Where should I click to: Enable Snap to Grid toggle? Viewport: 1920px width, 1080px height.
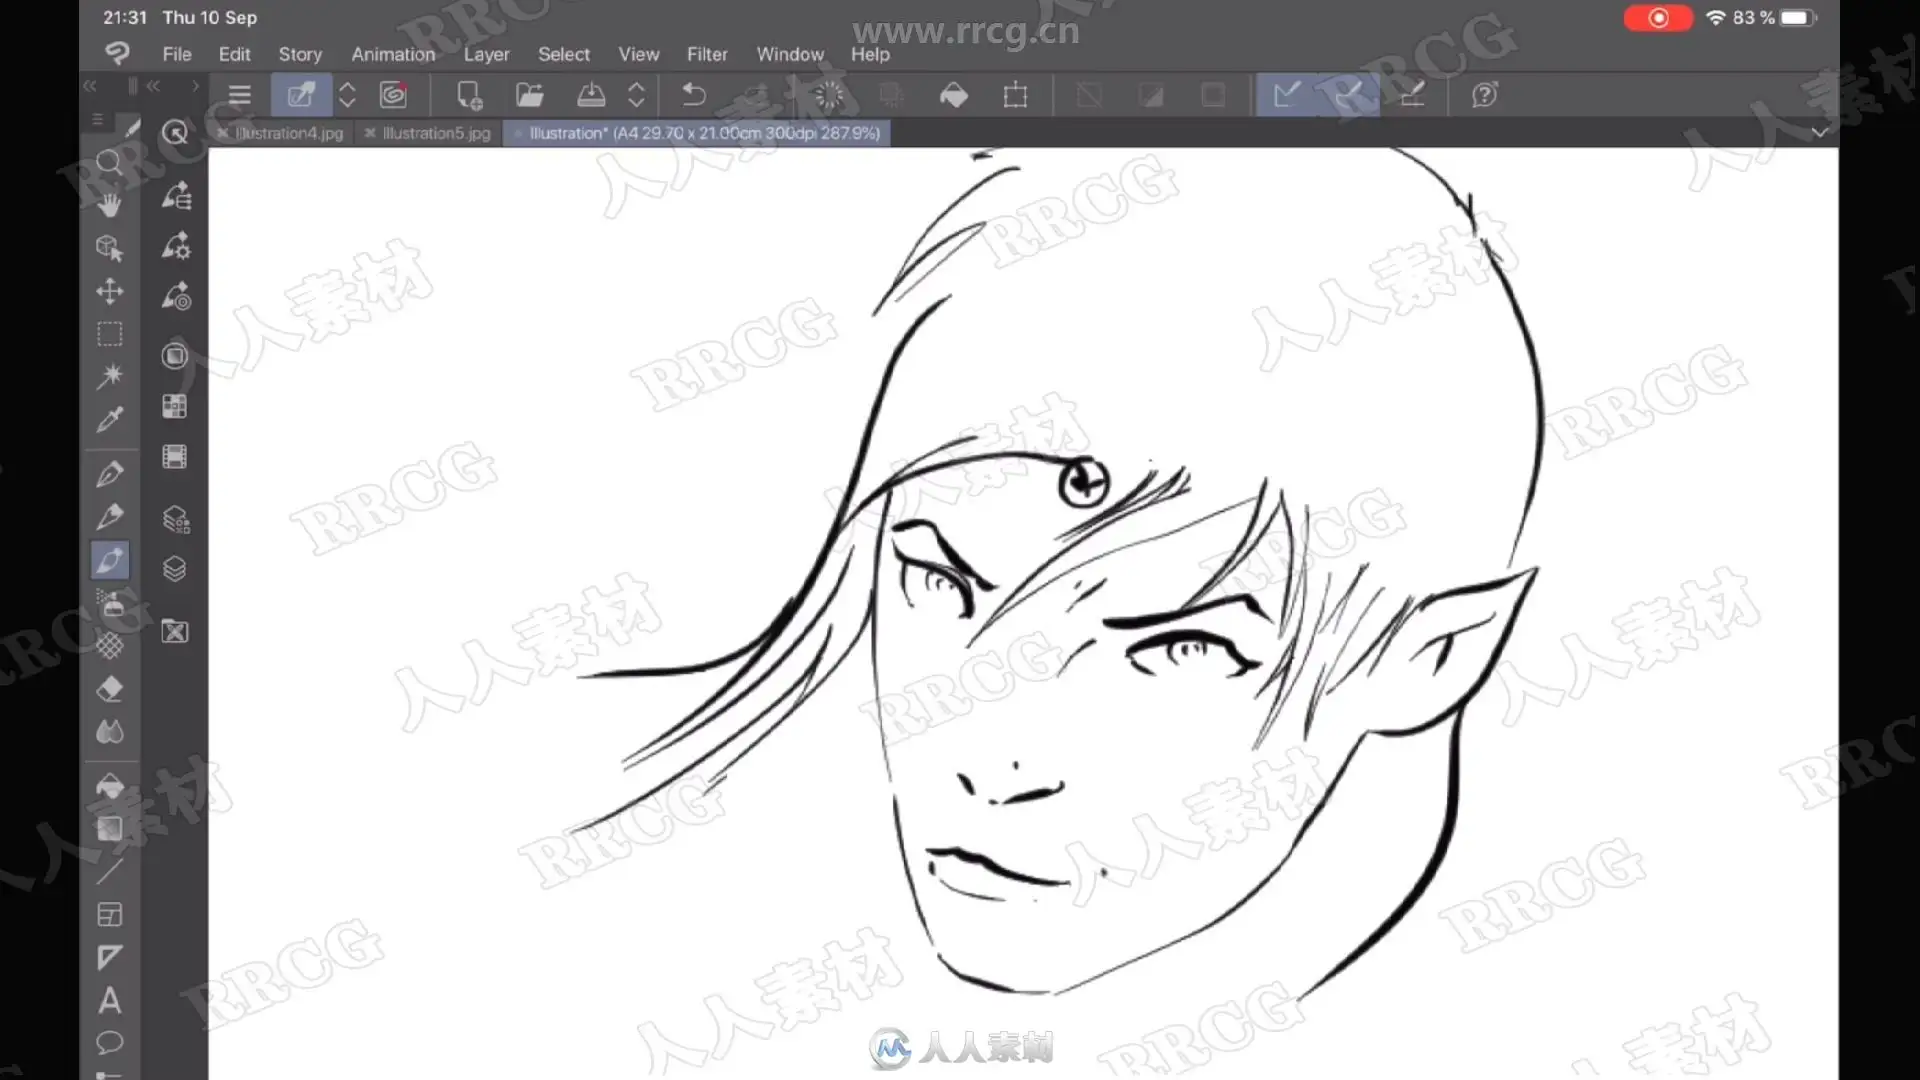[x=1411, y=95]
